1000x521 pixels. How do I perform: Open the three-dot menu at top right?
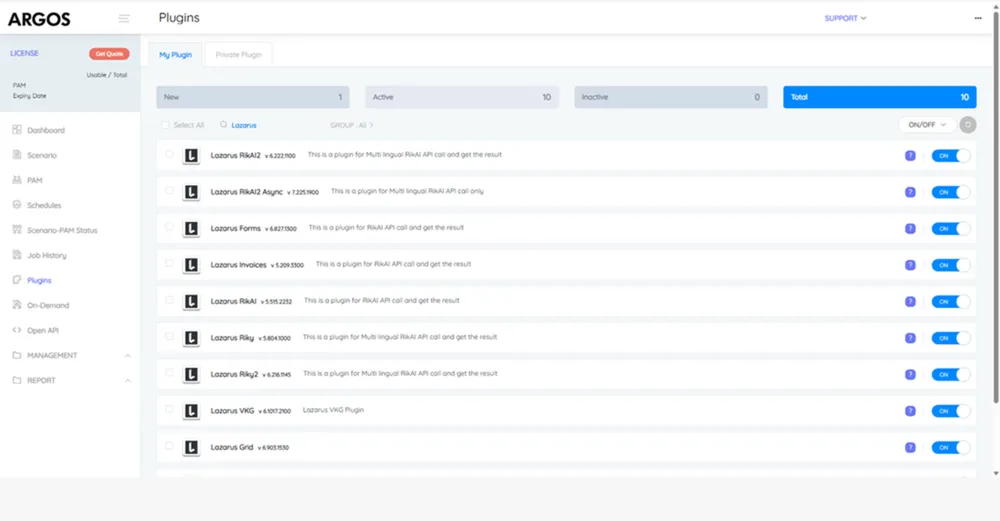tap(978, 18)
